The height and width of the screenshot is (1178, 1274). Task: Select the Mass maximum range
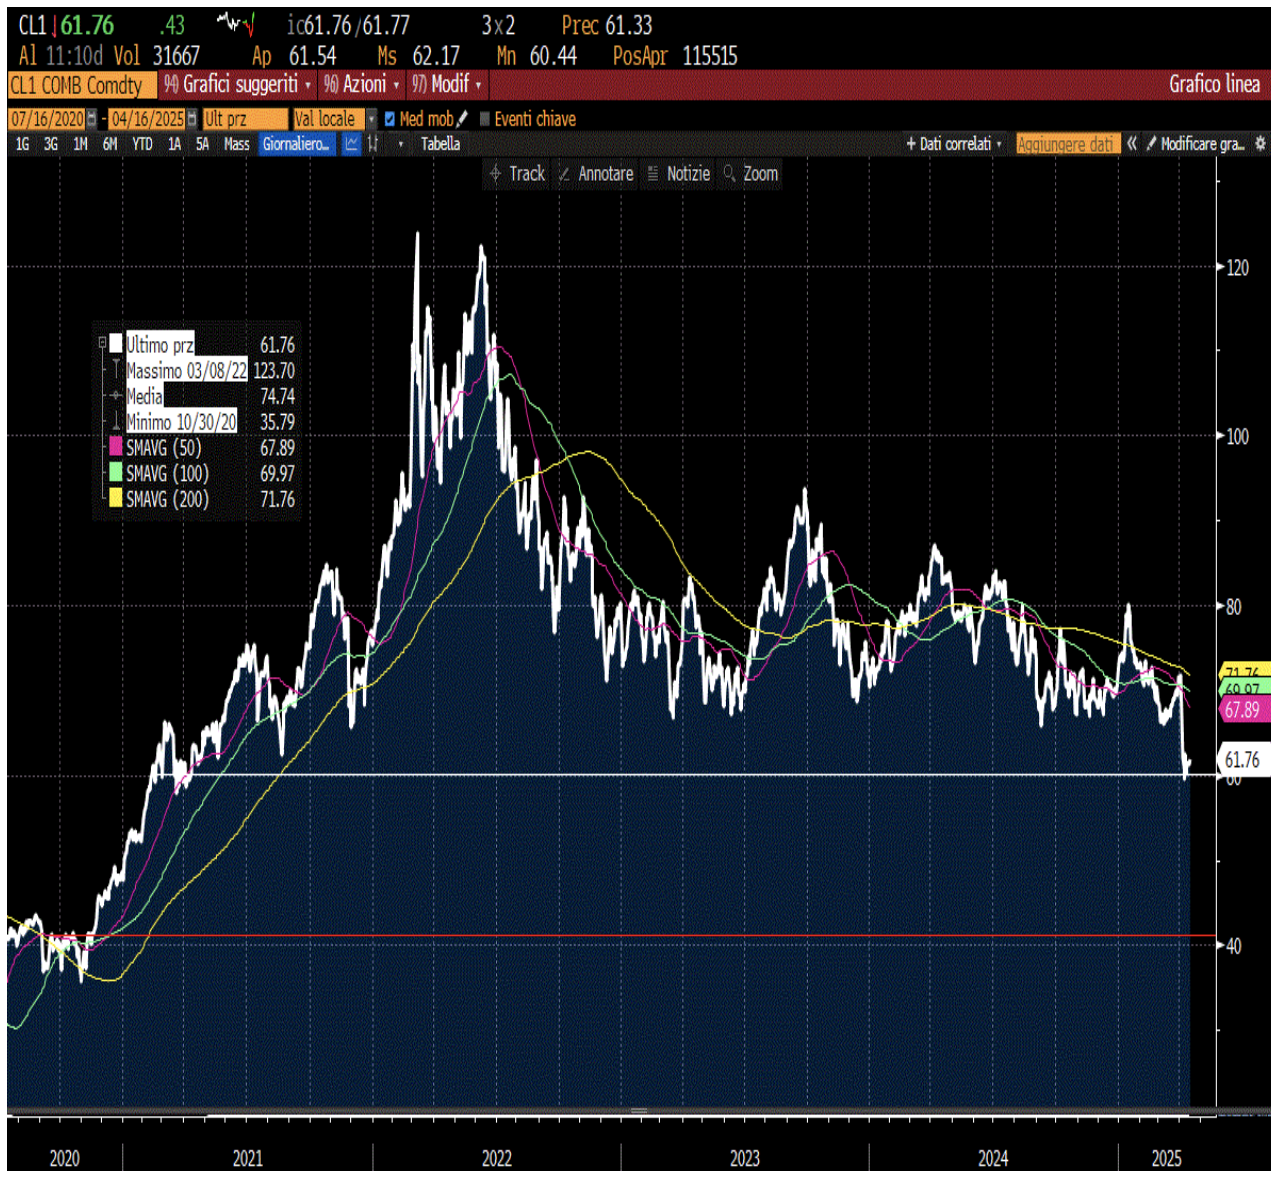(237, 144)
